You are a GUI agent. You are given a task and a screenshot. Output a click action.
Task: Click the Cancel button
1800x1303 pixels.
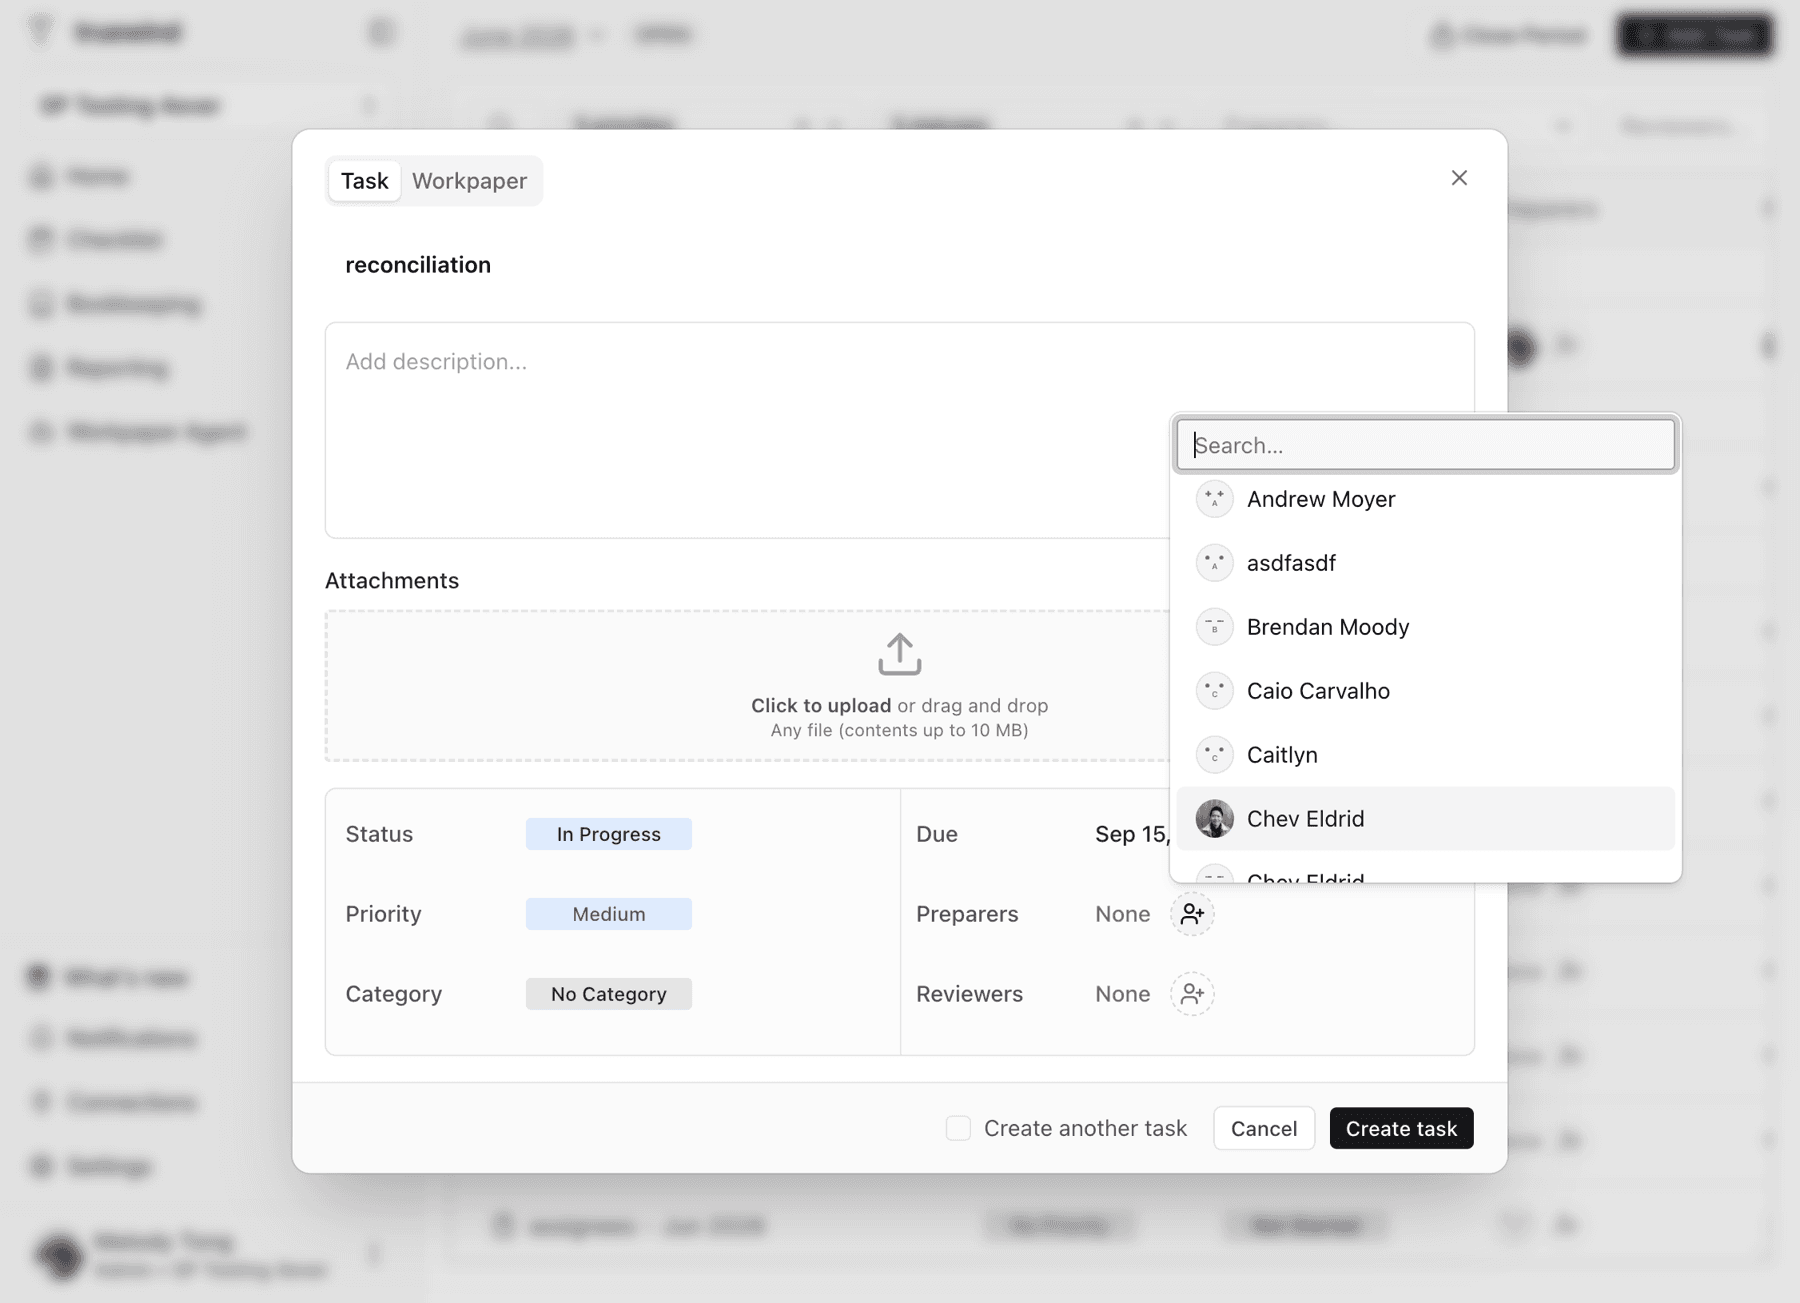tap(1264, 1128)
